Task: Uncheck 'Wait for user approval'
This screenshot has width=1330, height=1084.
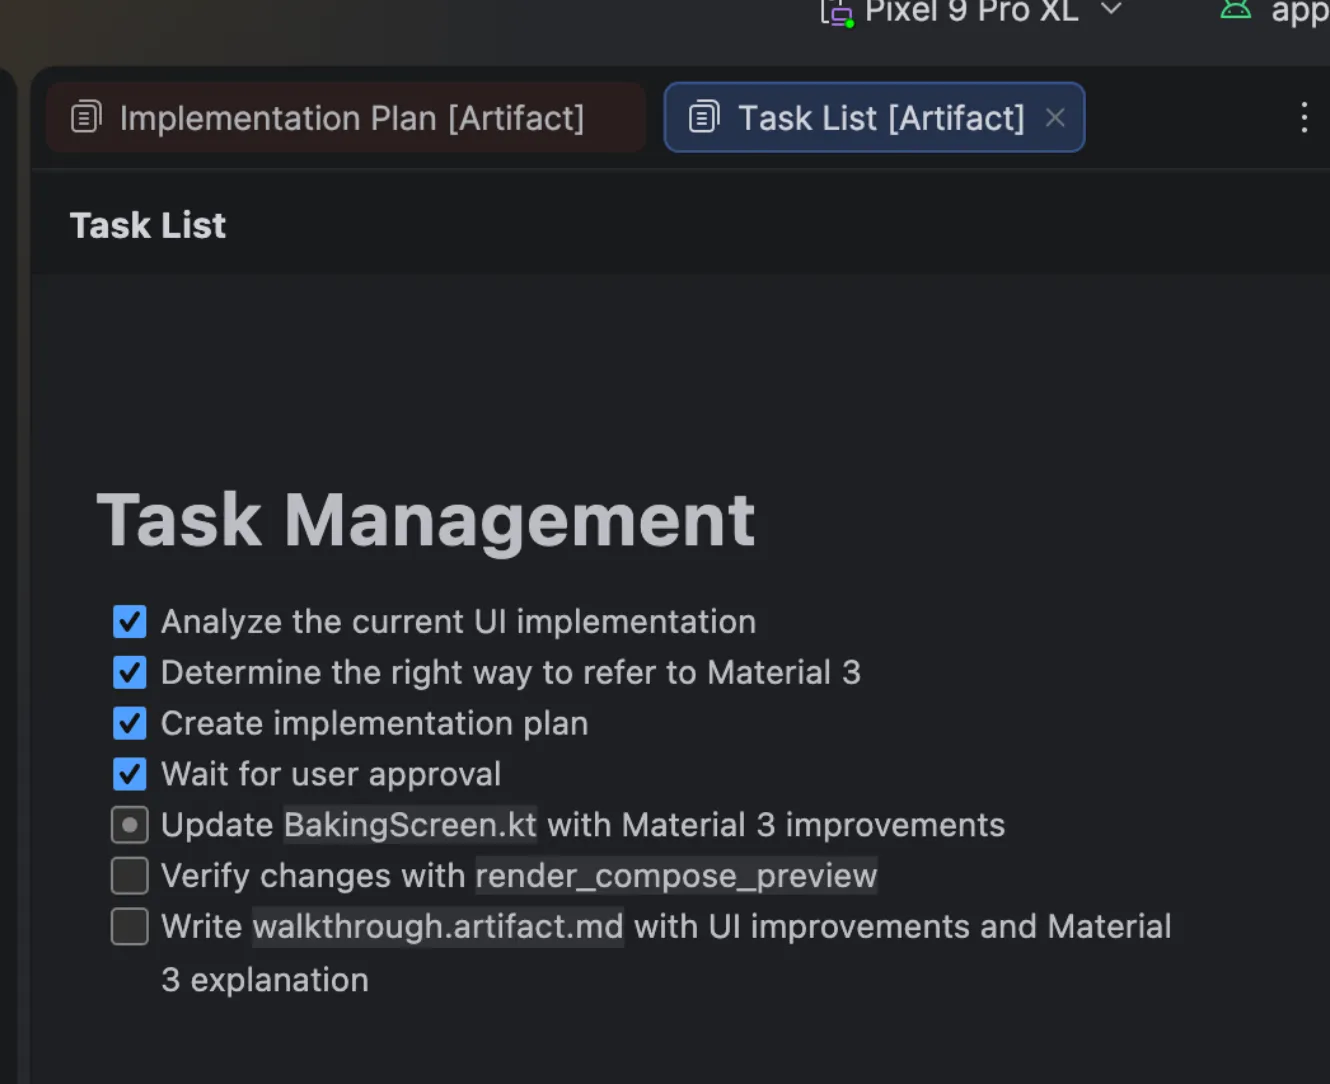Action: 129,774
